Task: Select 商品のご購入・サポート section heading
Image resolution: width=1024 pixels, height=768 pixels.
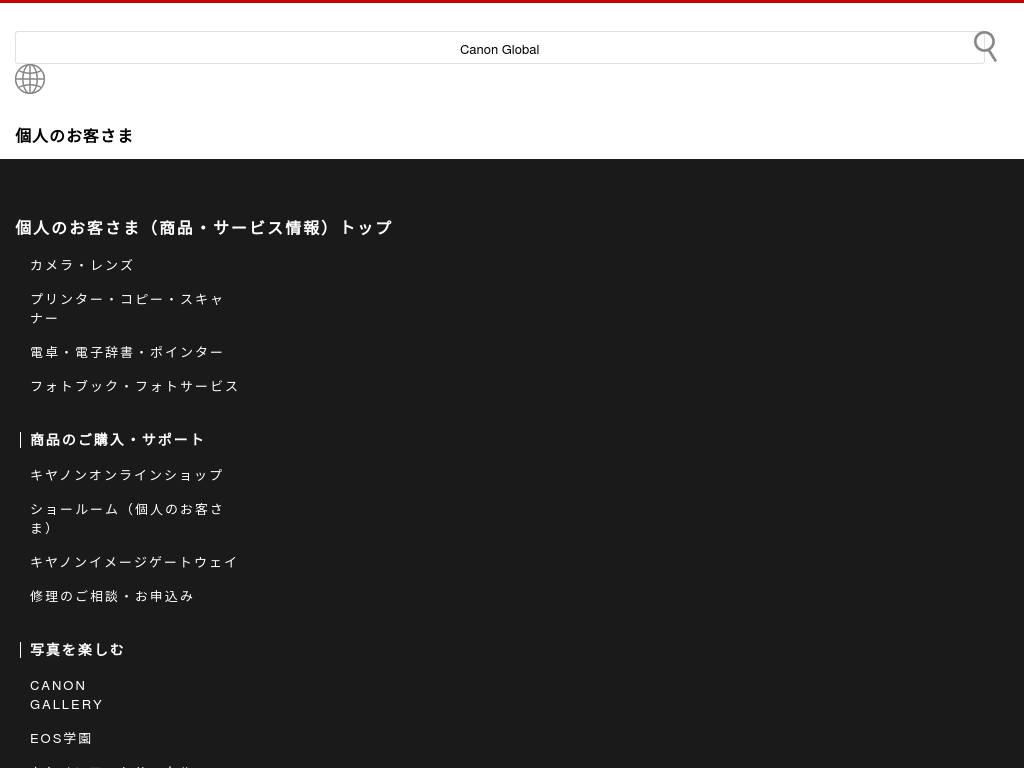Action: click(x=117, y=440)
